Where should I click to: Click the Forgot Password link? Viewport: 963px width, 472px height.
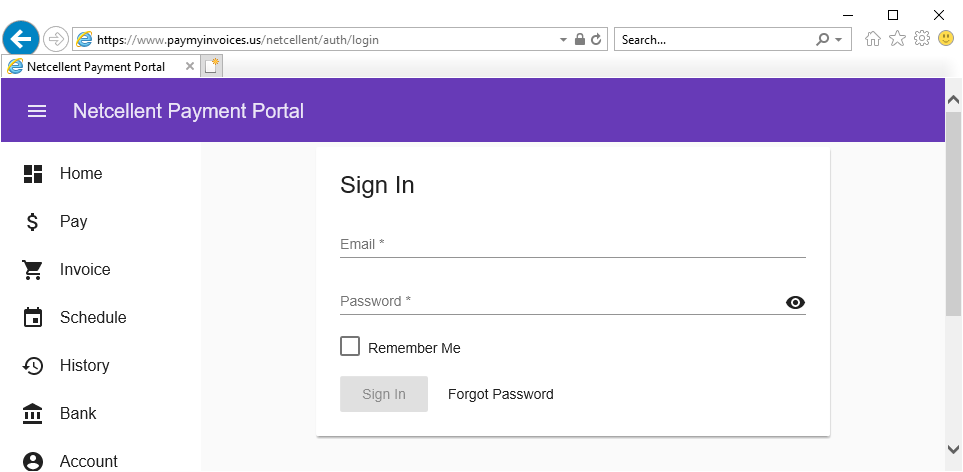pos(500,394)
